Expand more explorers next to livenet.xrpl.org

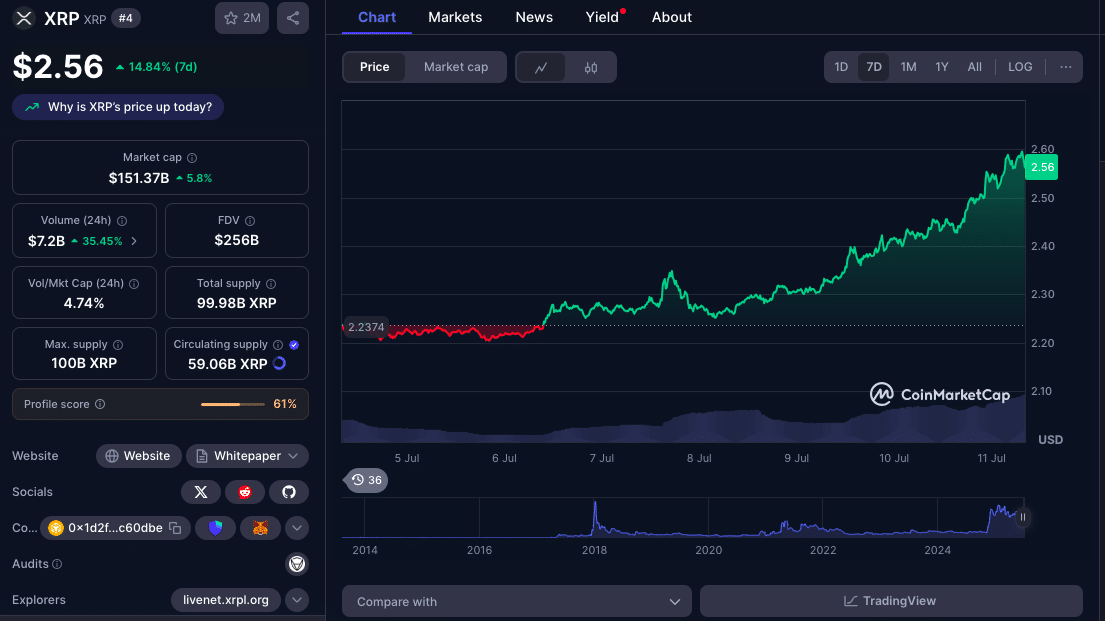click(297, 600)
